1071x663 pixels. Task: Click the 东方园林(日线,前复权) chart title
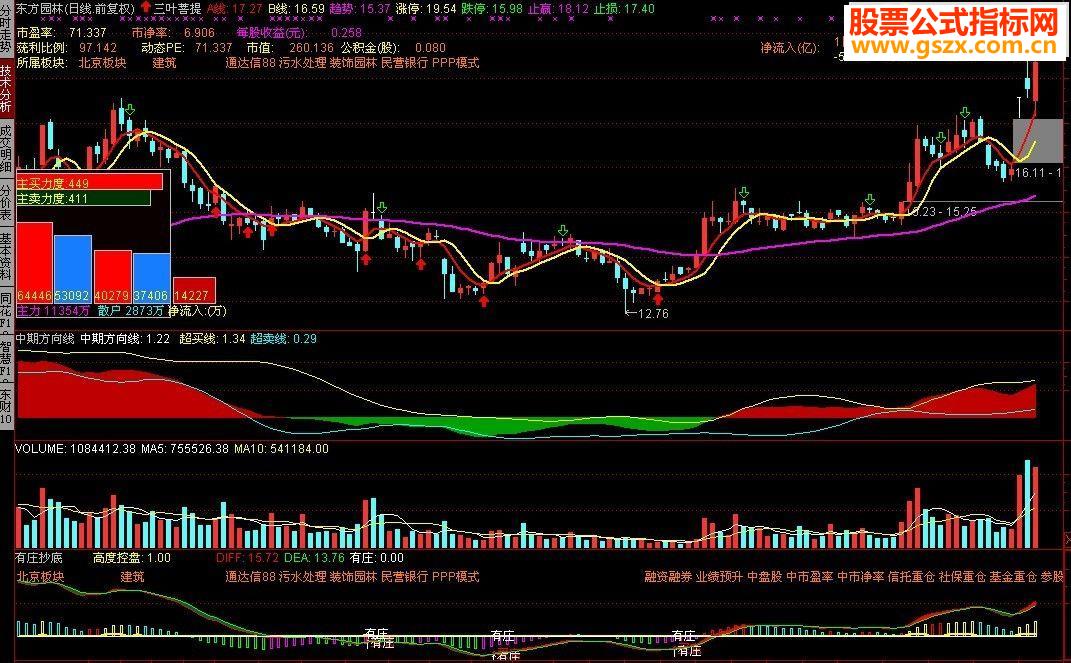tap(74, 9)
